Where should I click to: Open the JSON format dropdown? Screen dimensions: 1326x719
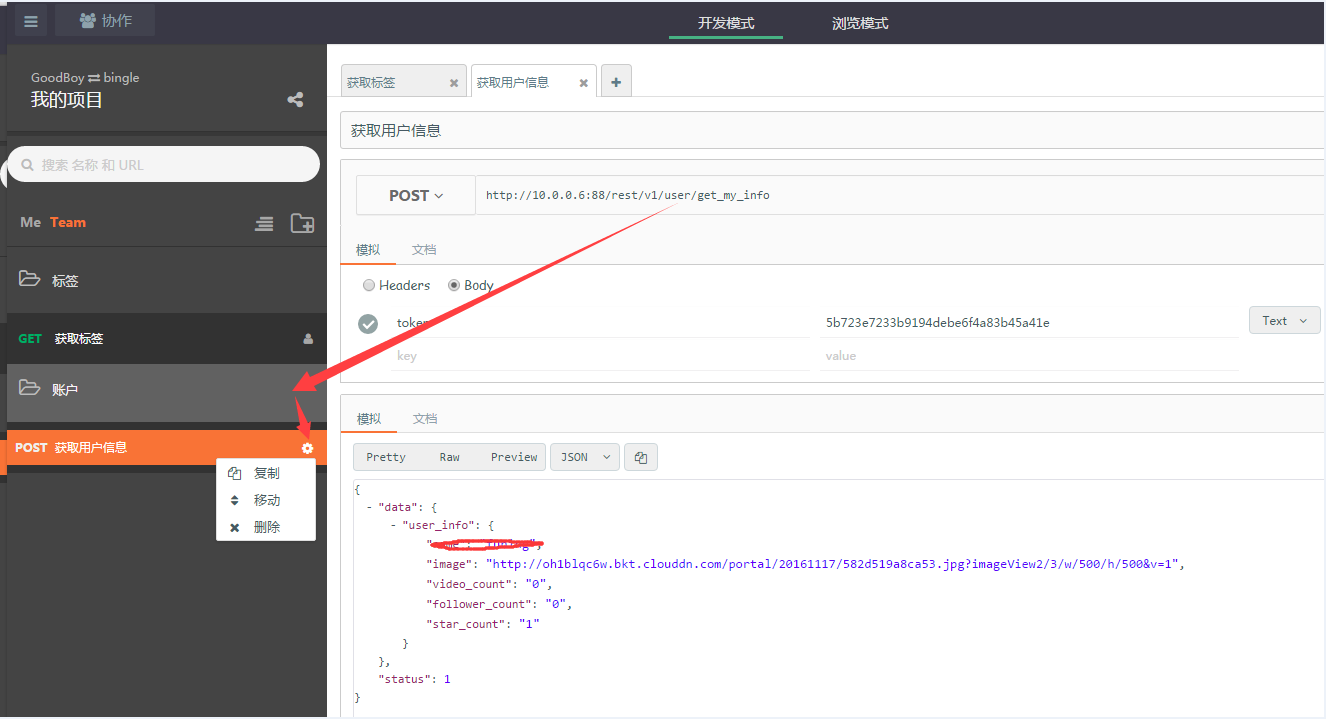(585, 457)
